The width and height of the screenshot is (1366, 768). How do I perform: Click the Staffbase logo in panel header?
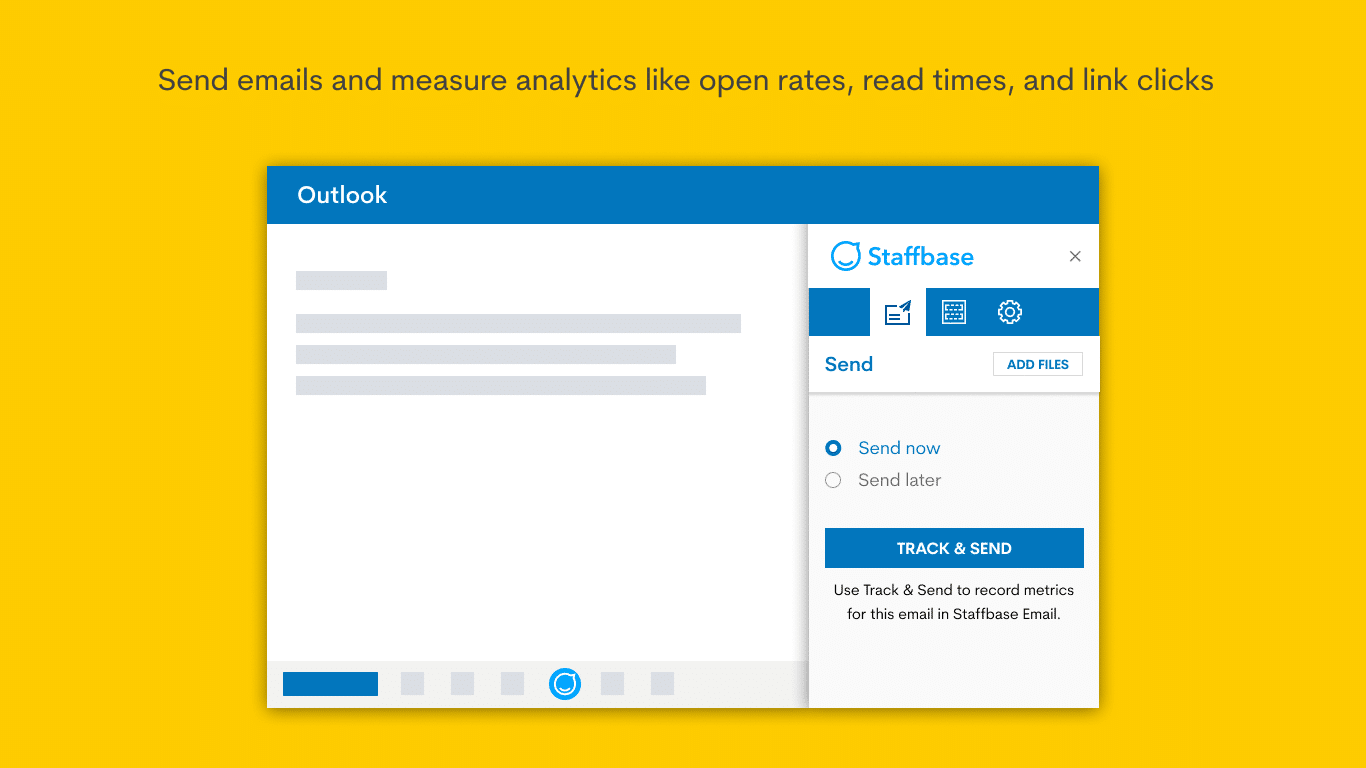902,256
